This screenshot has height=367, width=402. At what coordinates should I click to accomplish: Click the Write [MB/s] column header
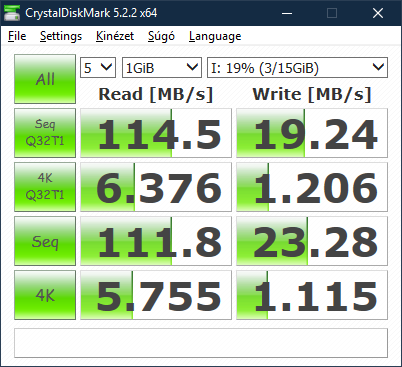click(x=312, y=94)
